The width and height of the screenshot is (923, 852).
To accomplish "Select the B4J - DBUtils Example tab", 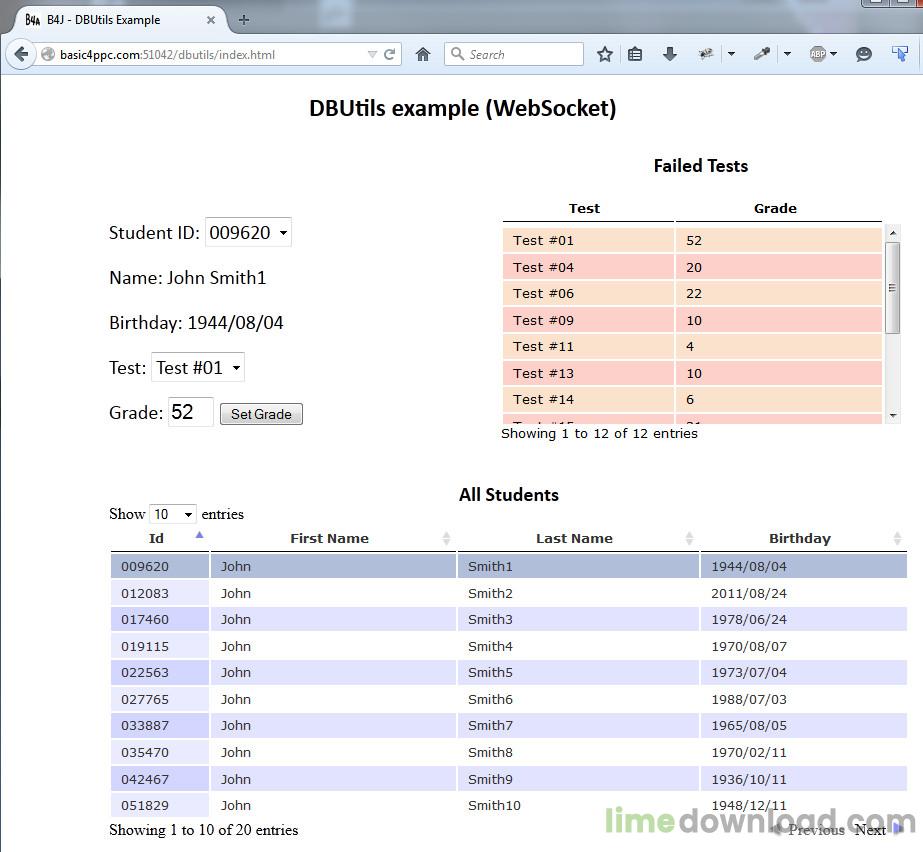I will click(110, 20).
